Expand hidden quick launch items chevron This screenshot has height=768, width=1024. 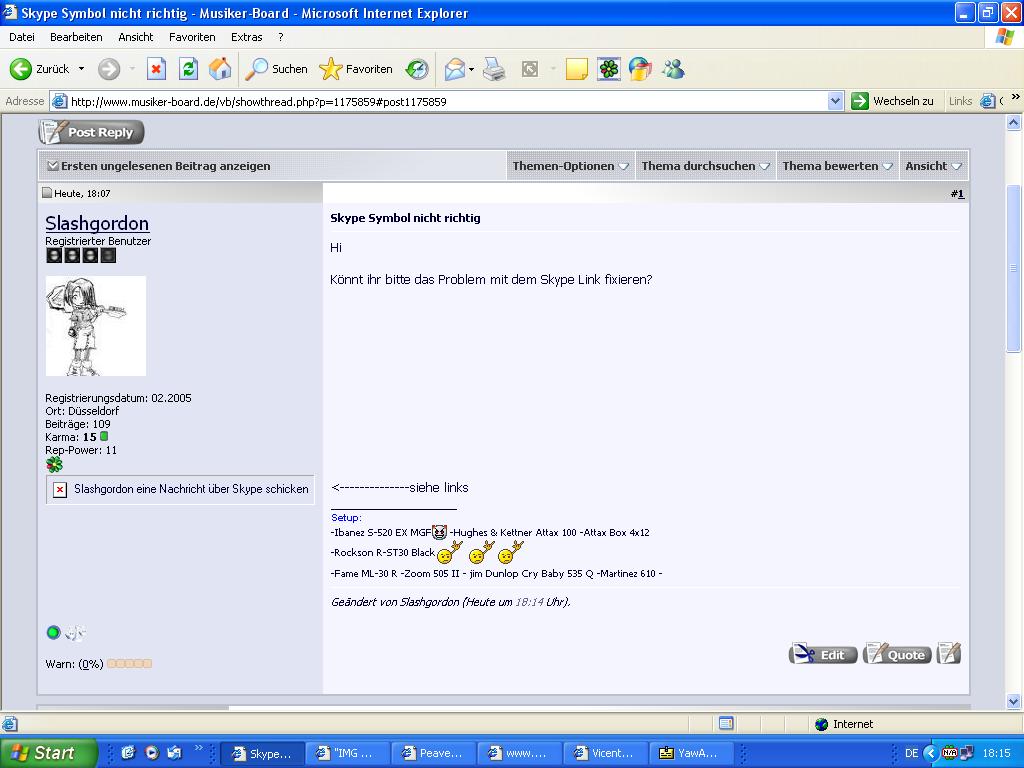[199, 748]
